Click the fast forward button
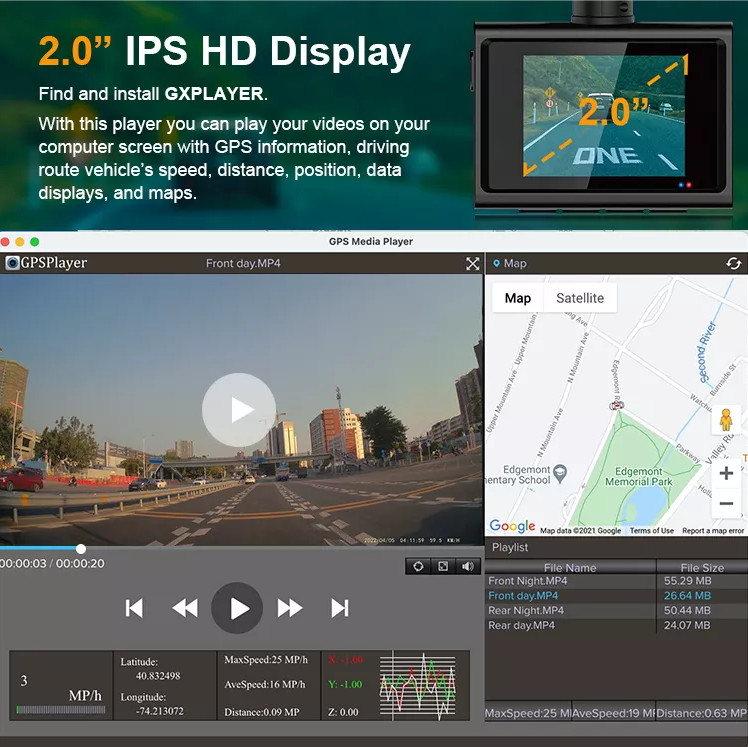The height and width of the screenshot is (747, 748). coord(290,608)
